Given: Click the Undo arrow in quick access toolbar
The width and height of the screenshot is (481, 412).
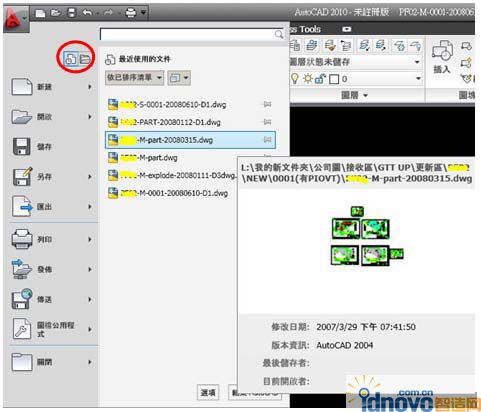Looking at the screenshot, I should [x=87, y=13].
